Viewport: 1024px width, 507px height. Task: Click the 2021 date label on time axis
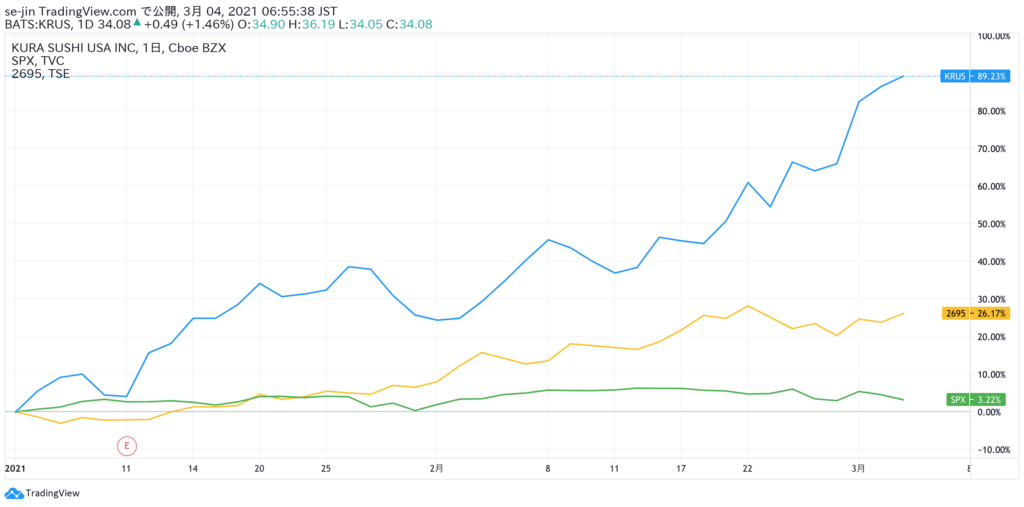tap(13, 468)
